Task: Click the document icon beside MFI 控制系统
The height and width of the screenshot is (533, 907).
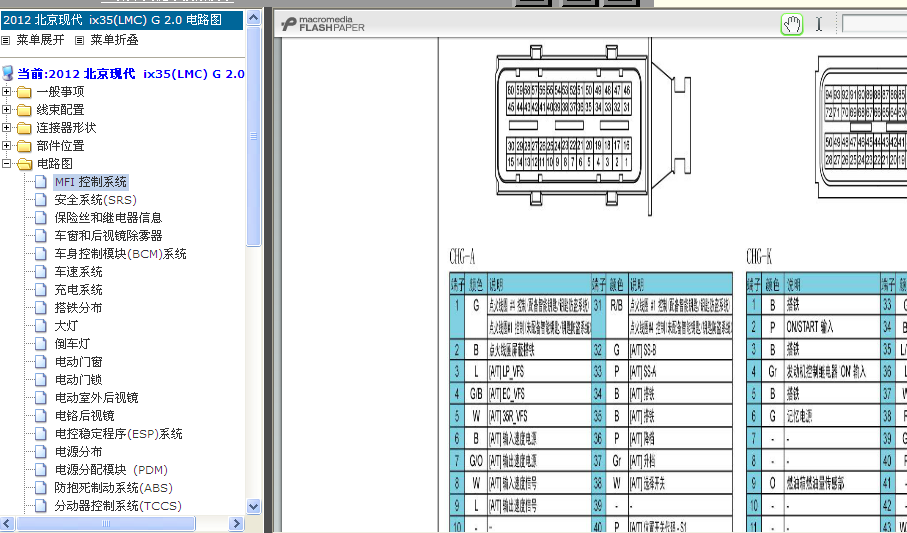Action: (40, 182)
